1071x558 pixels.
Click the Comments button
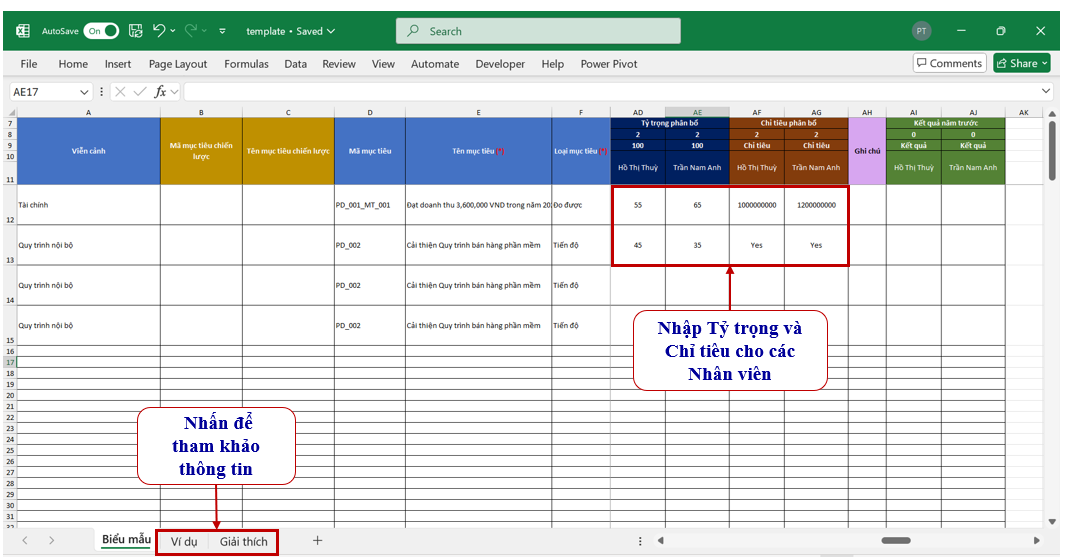(949, 63)
